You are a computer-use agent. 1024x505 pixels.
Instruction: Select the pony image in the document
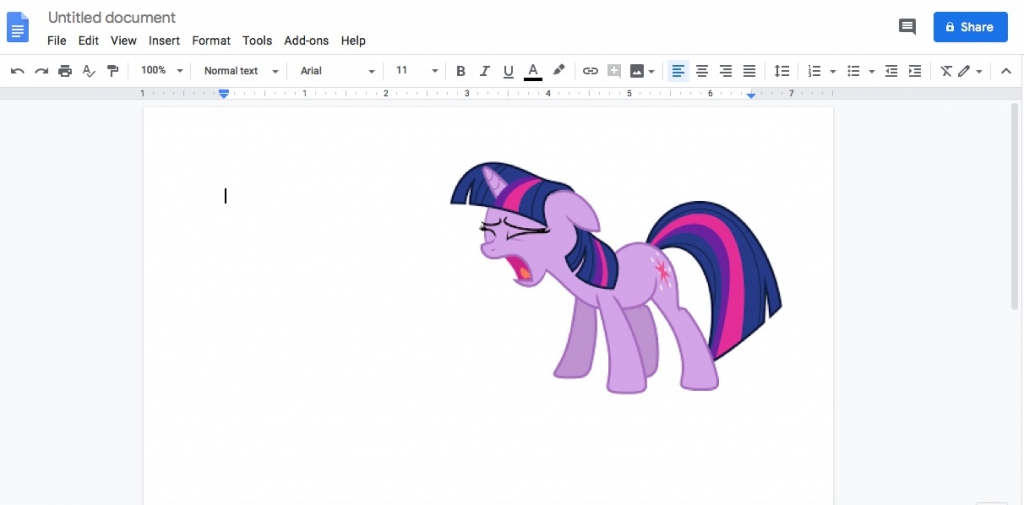pyautogui.click(x=616, y=278)
